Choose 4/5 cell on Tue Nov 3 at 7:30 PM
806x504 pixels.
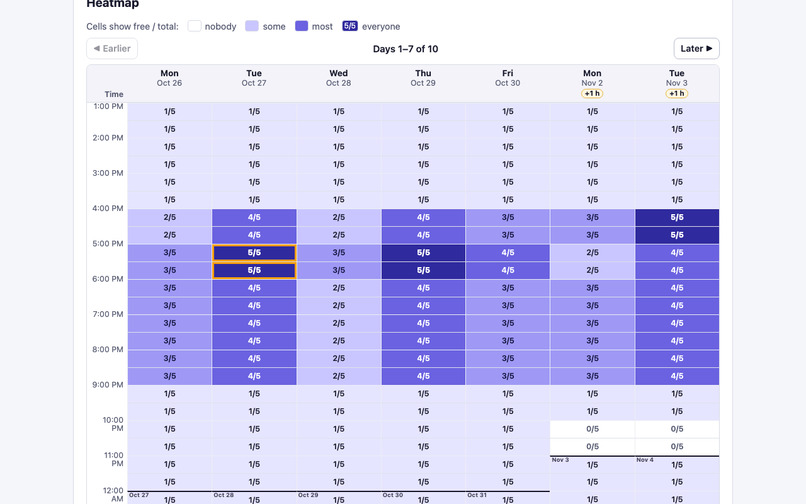(677, 340)
